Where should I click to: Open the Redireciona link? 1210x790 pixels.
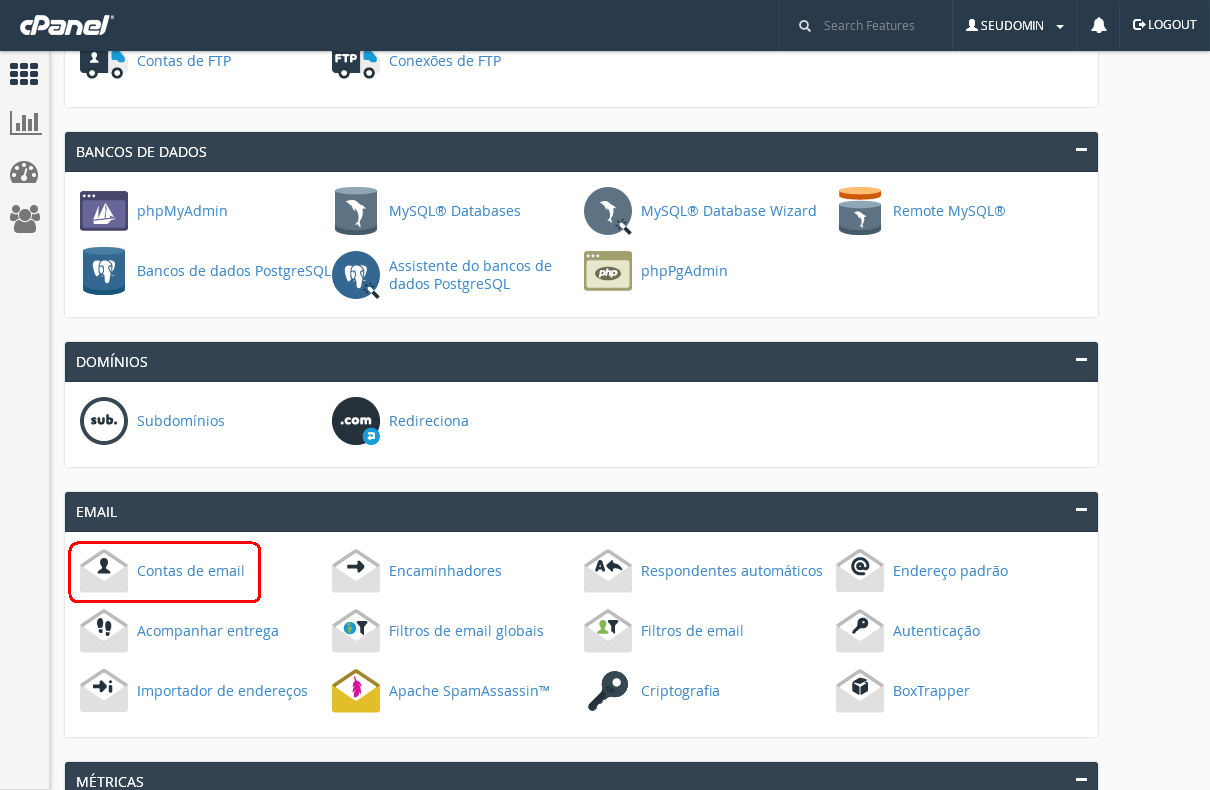pyautogui.click(x=429, y=421)
